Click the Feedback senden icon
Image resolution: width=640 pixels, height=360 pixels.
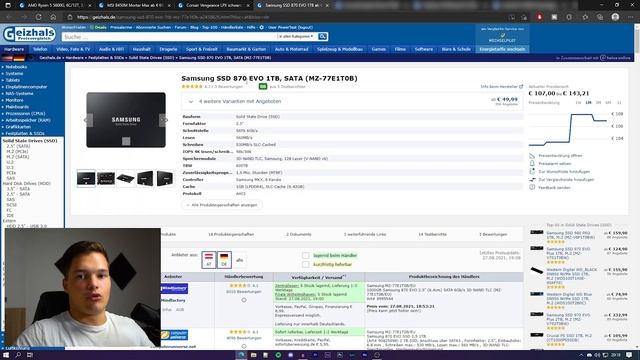point(532,187)
